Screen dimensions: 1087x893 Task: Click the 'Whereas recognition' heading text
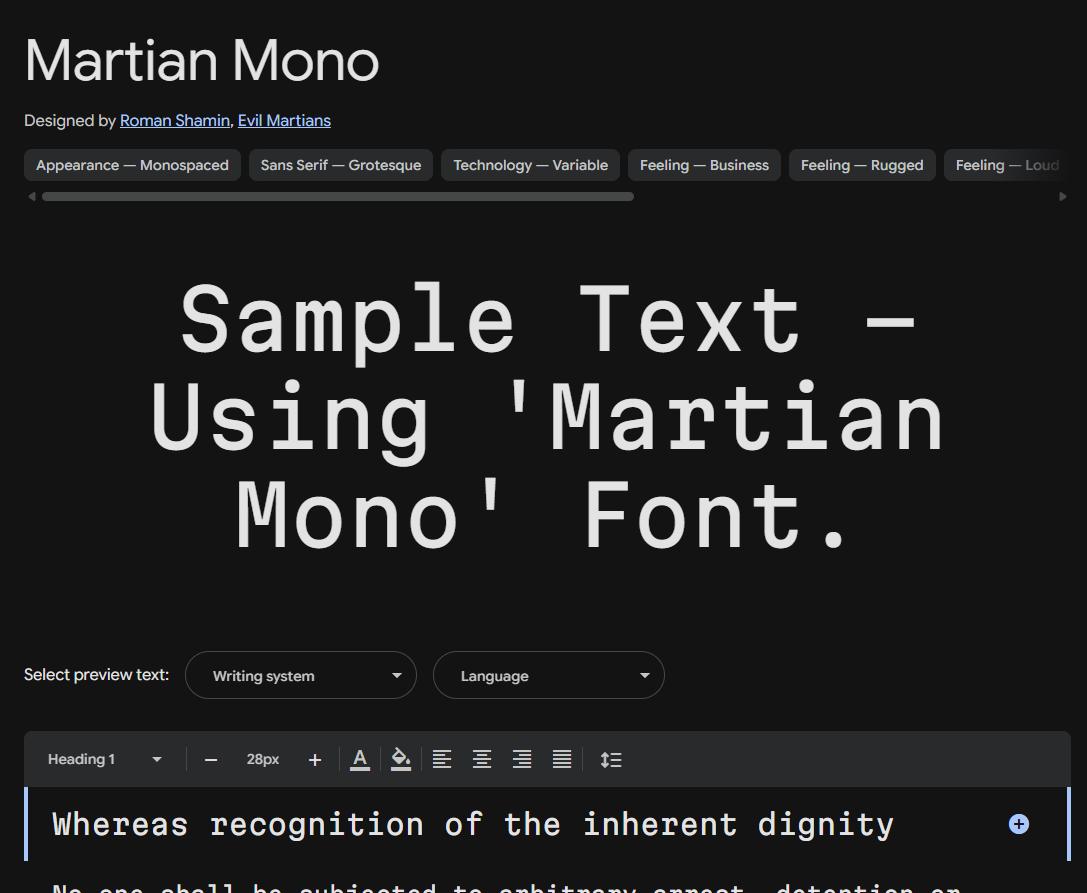[x=473, y=824]
